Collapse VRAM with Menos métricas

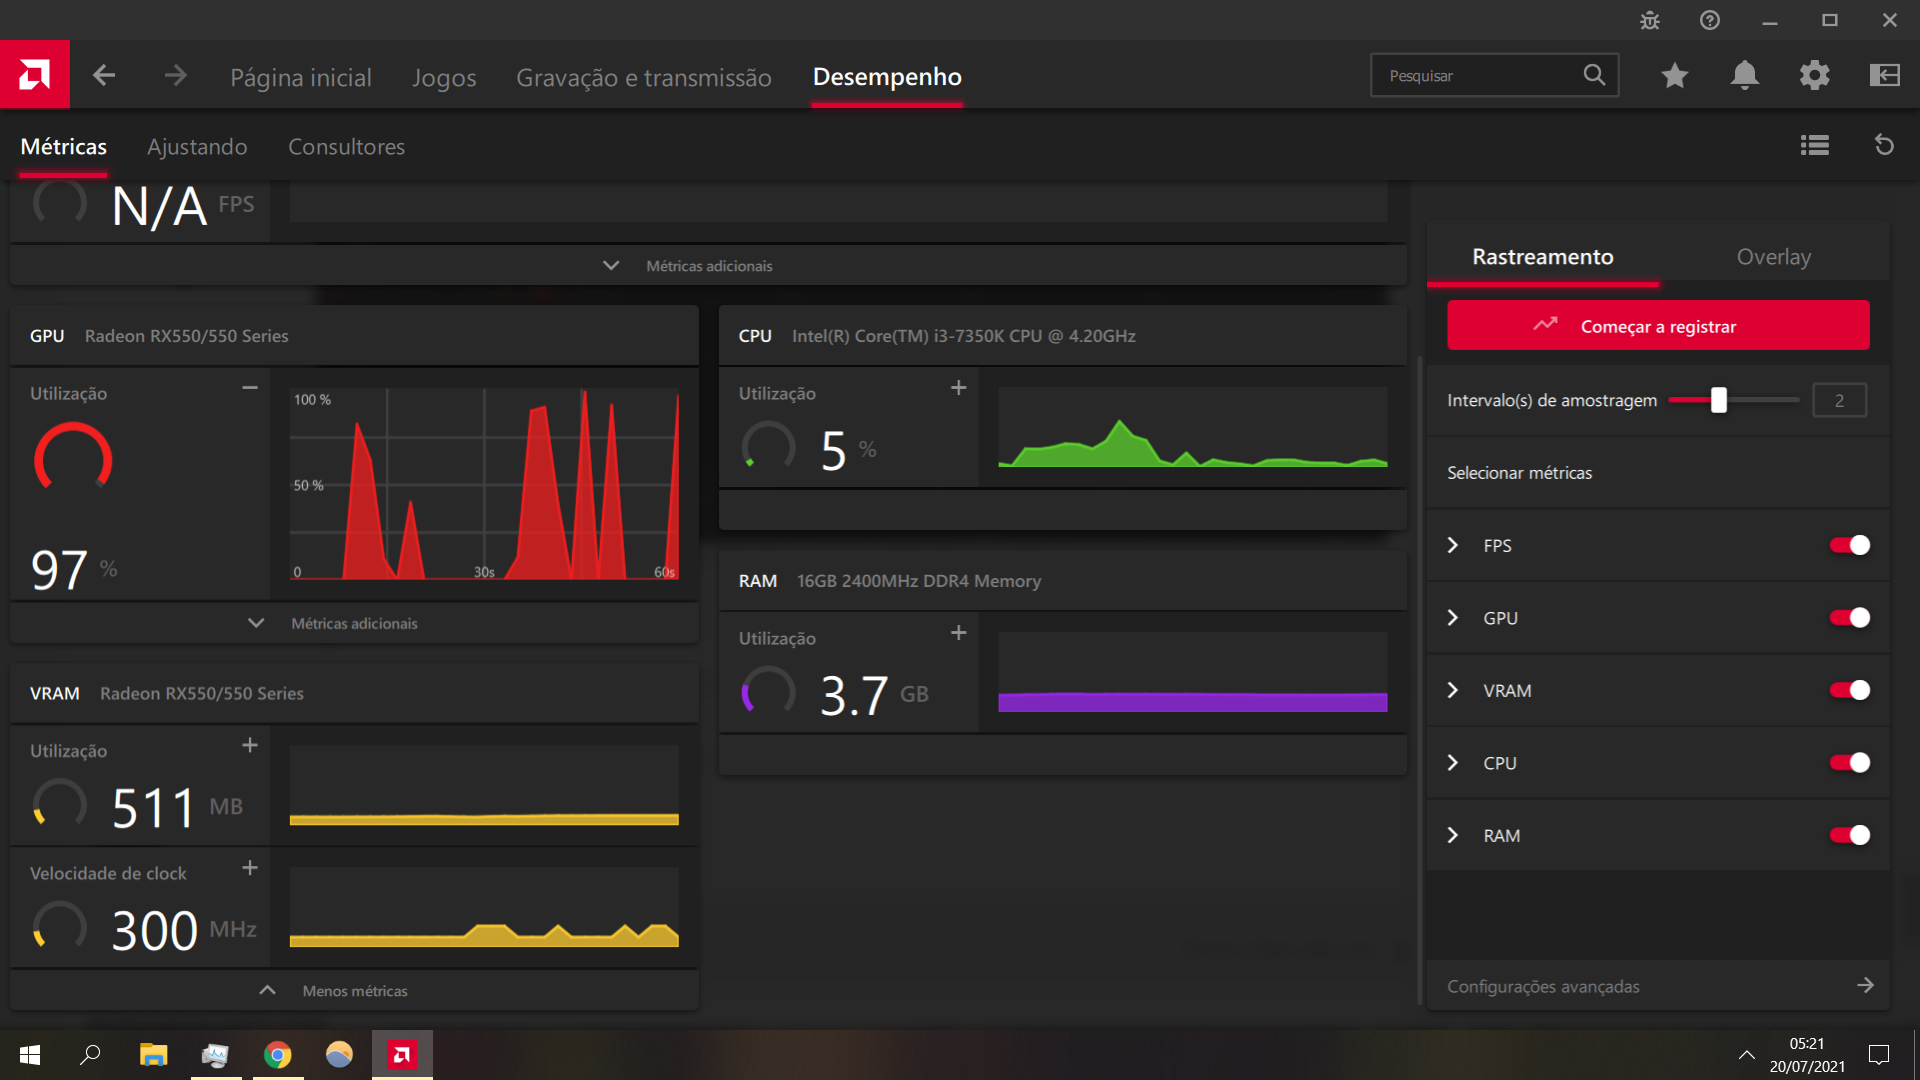click(354, 991)
